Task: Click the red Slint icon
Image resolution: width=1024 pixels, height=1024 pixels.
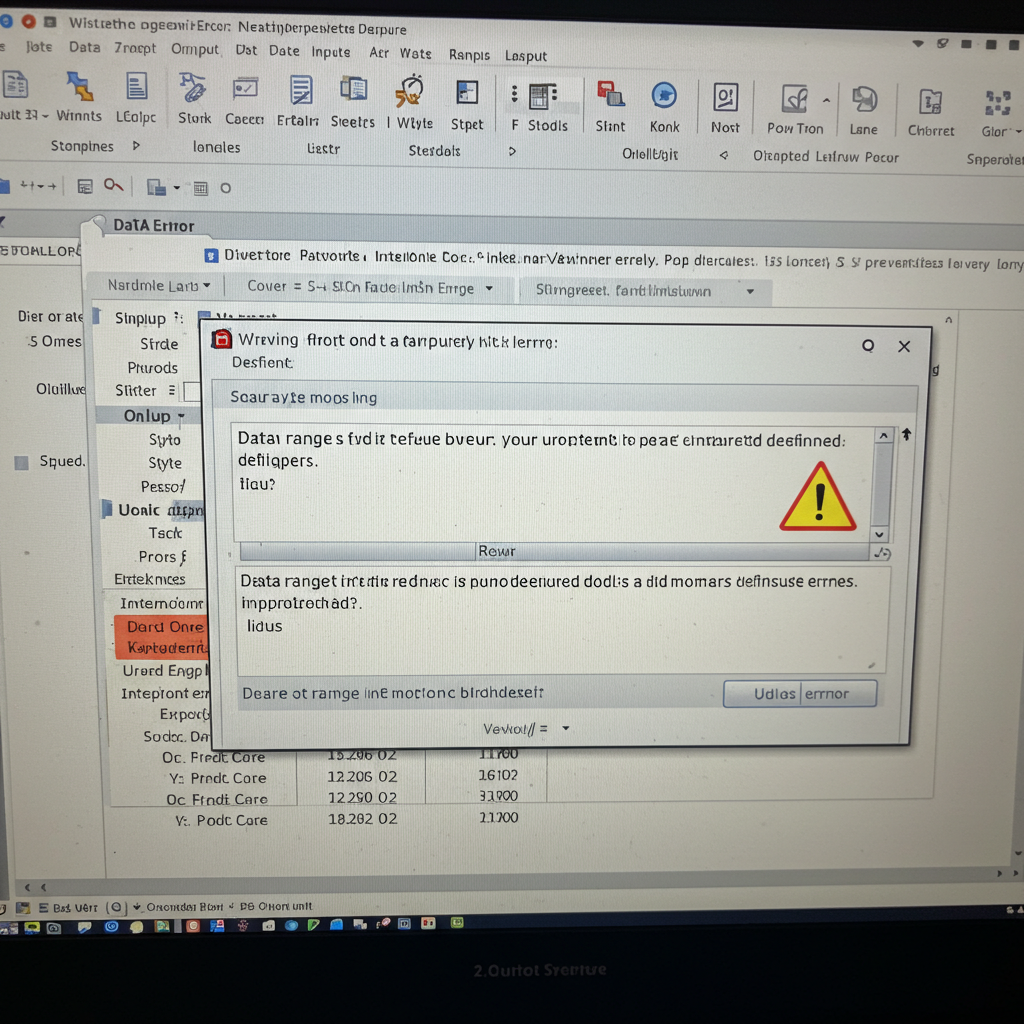Action: tap(610, 95)
